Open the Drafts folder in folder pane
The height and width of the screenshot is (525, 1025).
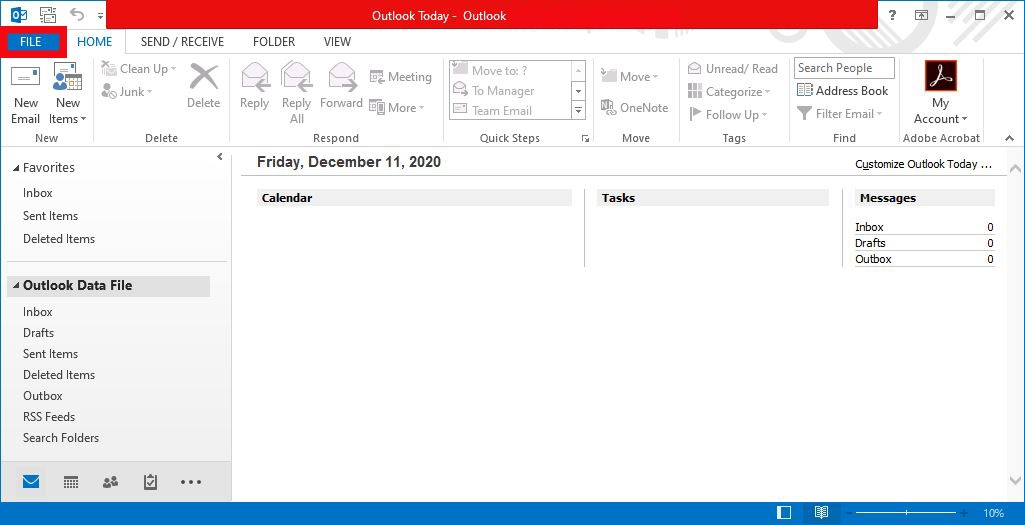(39, 333)
